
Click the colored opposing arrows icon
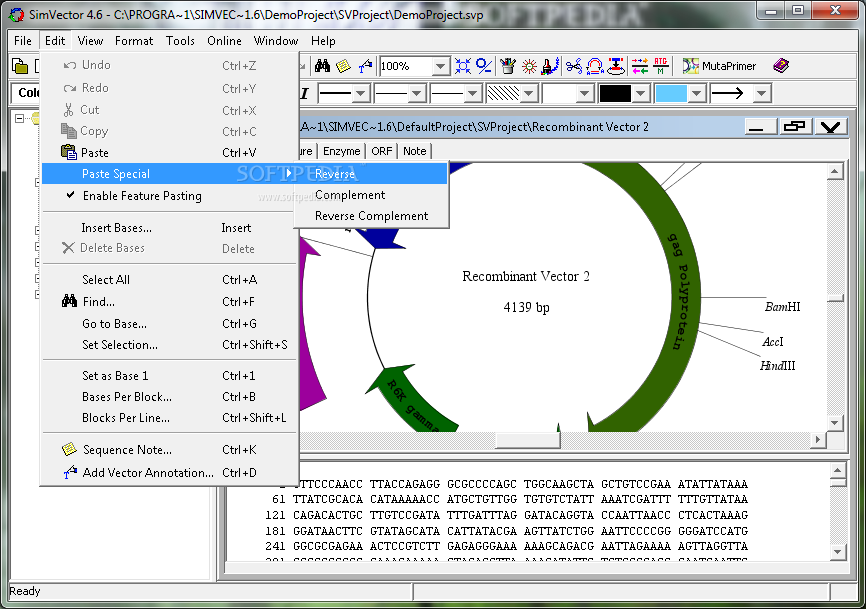640,66
